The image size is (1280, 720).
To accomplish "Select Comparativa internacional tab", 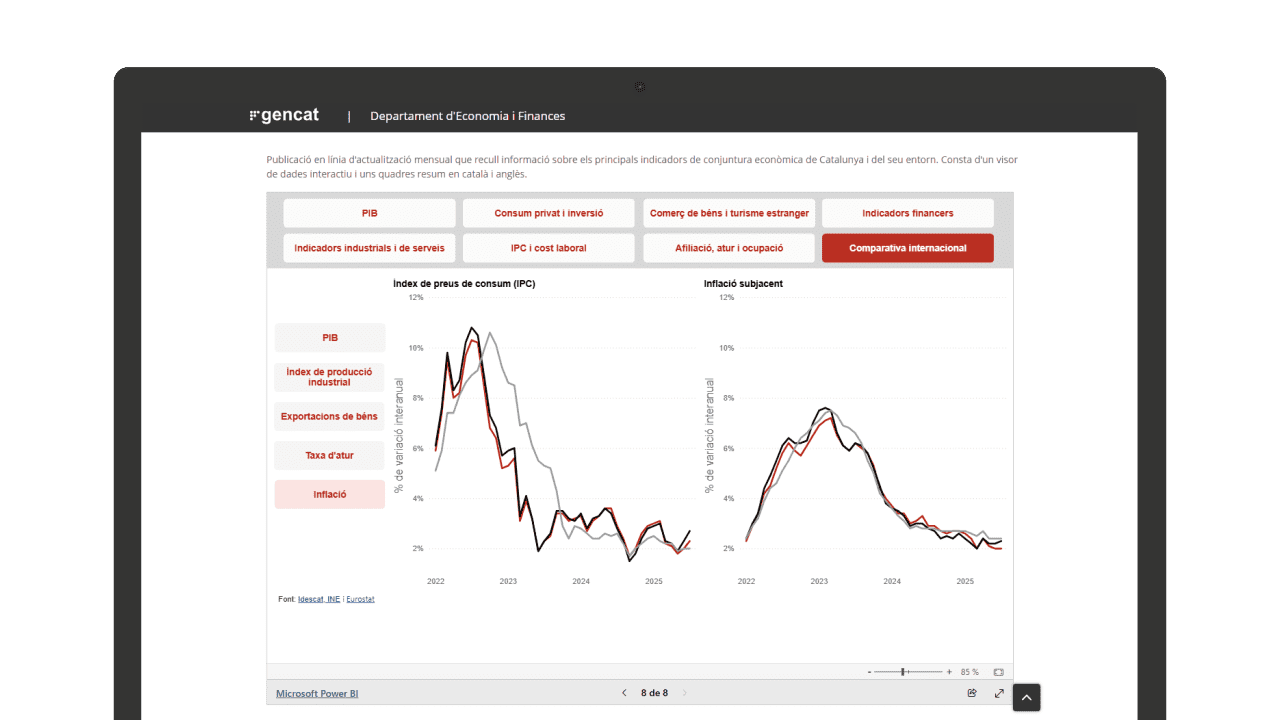I will coord(907,248).
